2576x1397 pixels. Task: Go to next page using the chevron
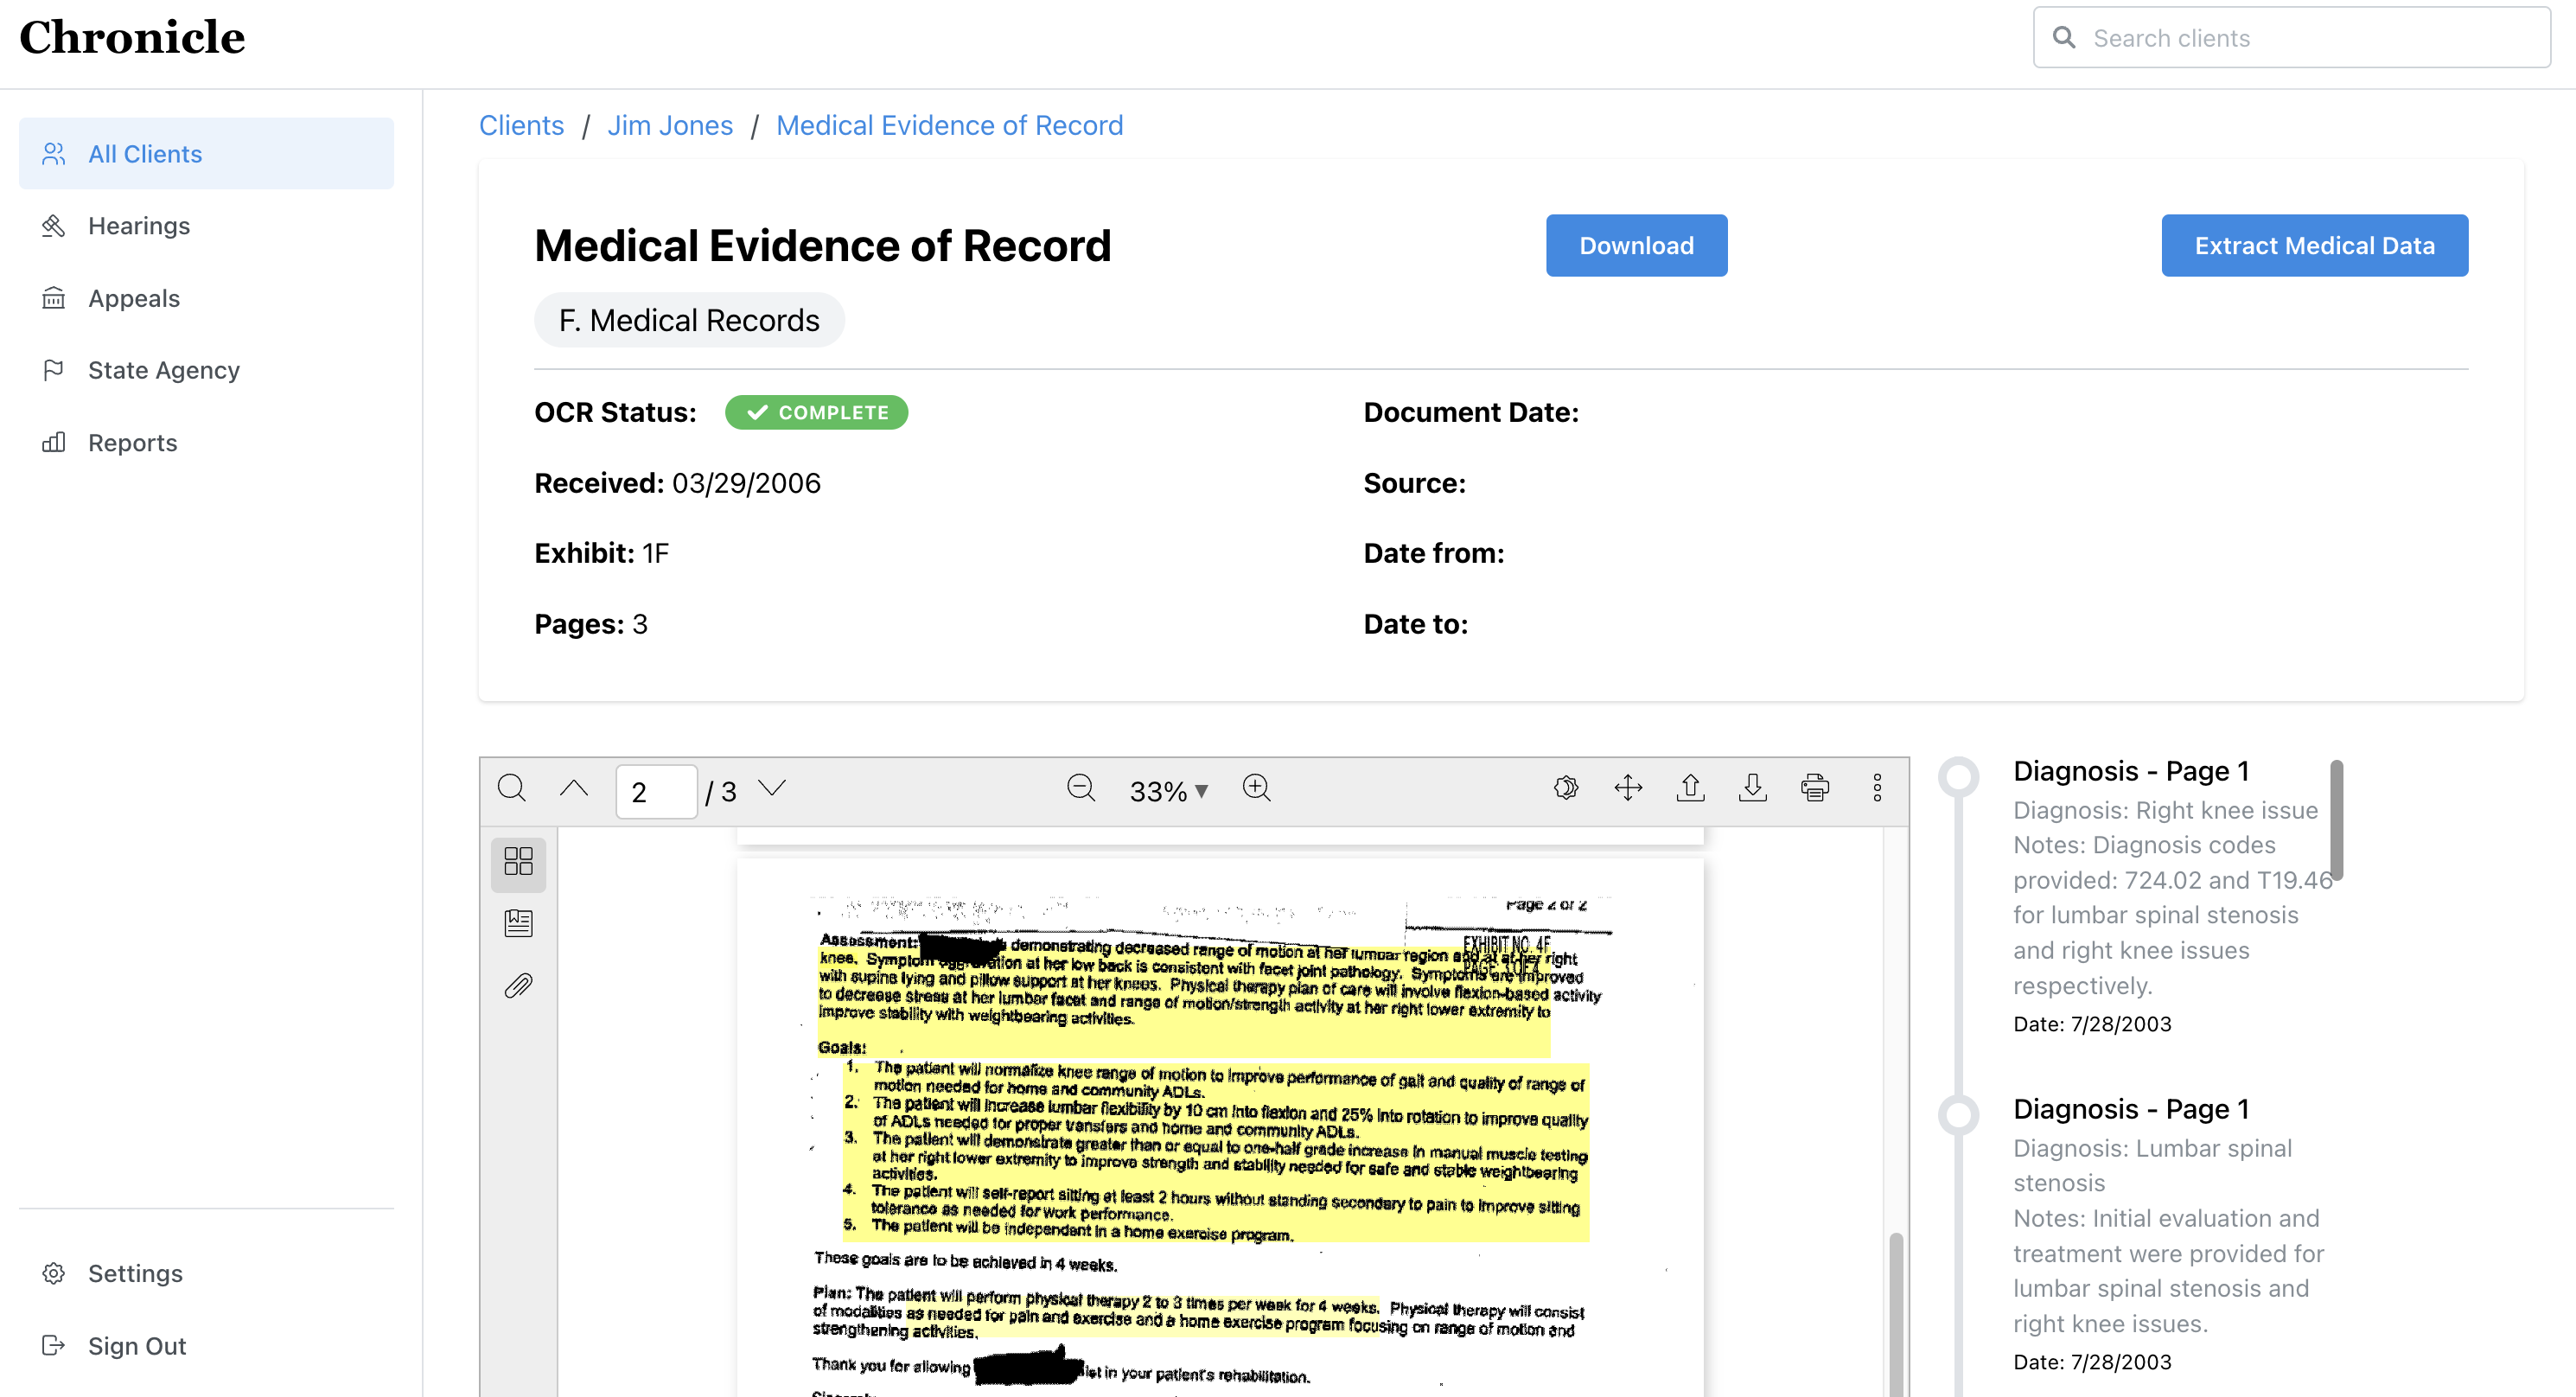[771, 789]
